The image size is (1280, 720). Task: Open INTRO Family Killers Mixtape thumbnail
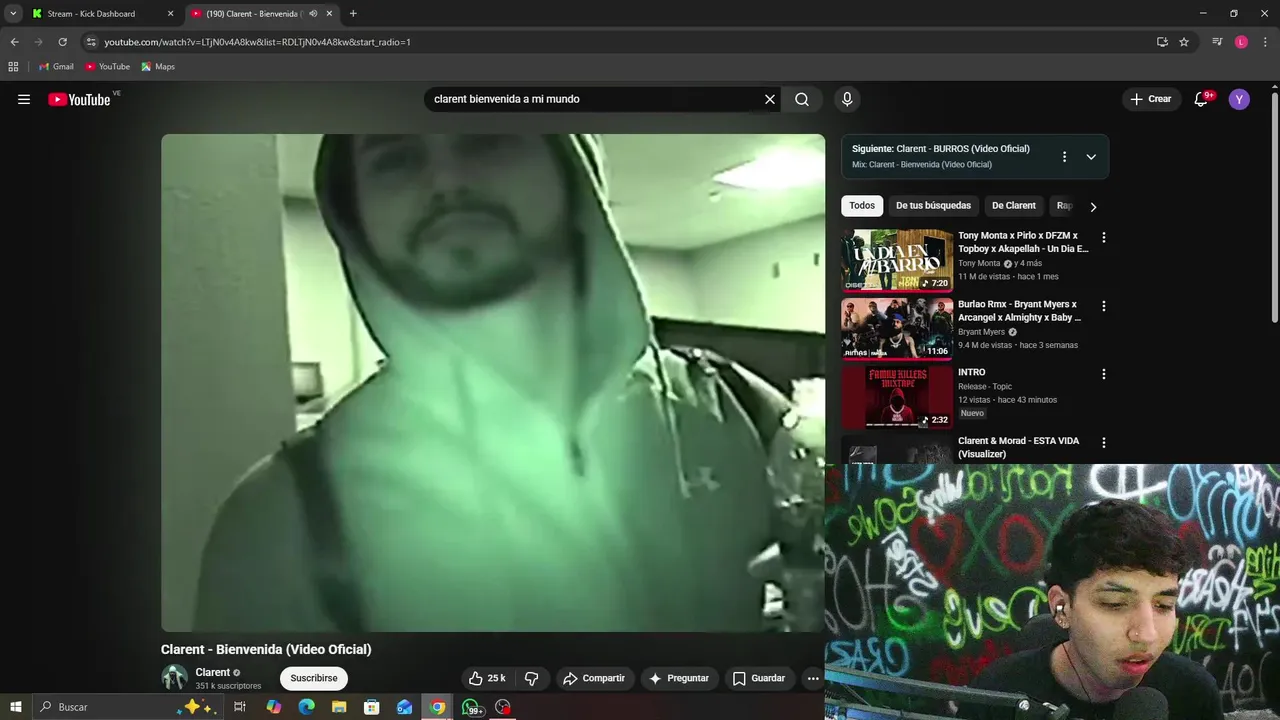click(x=897, y=396)
